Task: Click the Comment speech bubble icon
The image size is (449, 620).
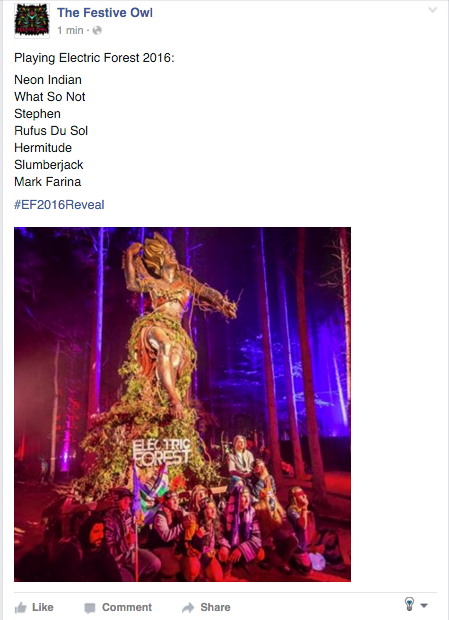Action: pos(90,608)
